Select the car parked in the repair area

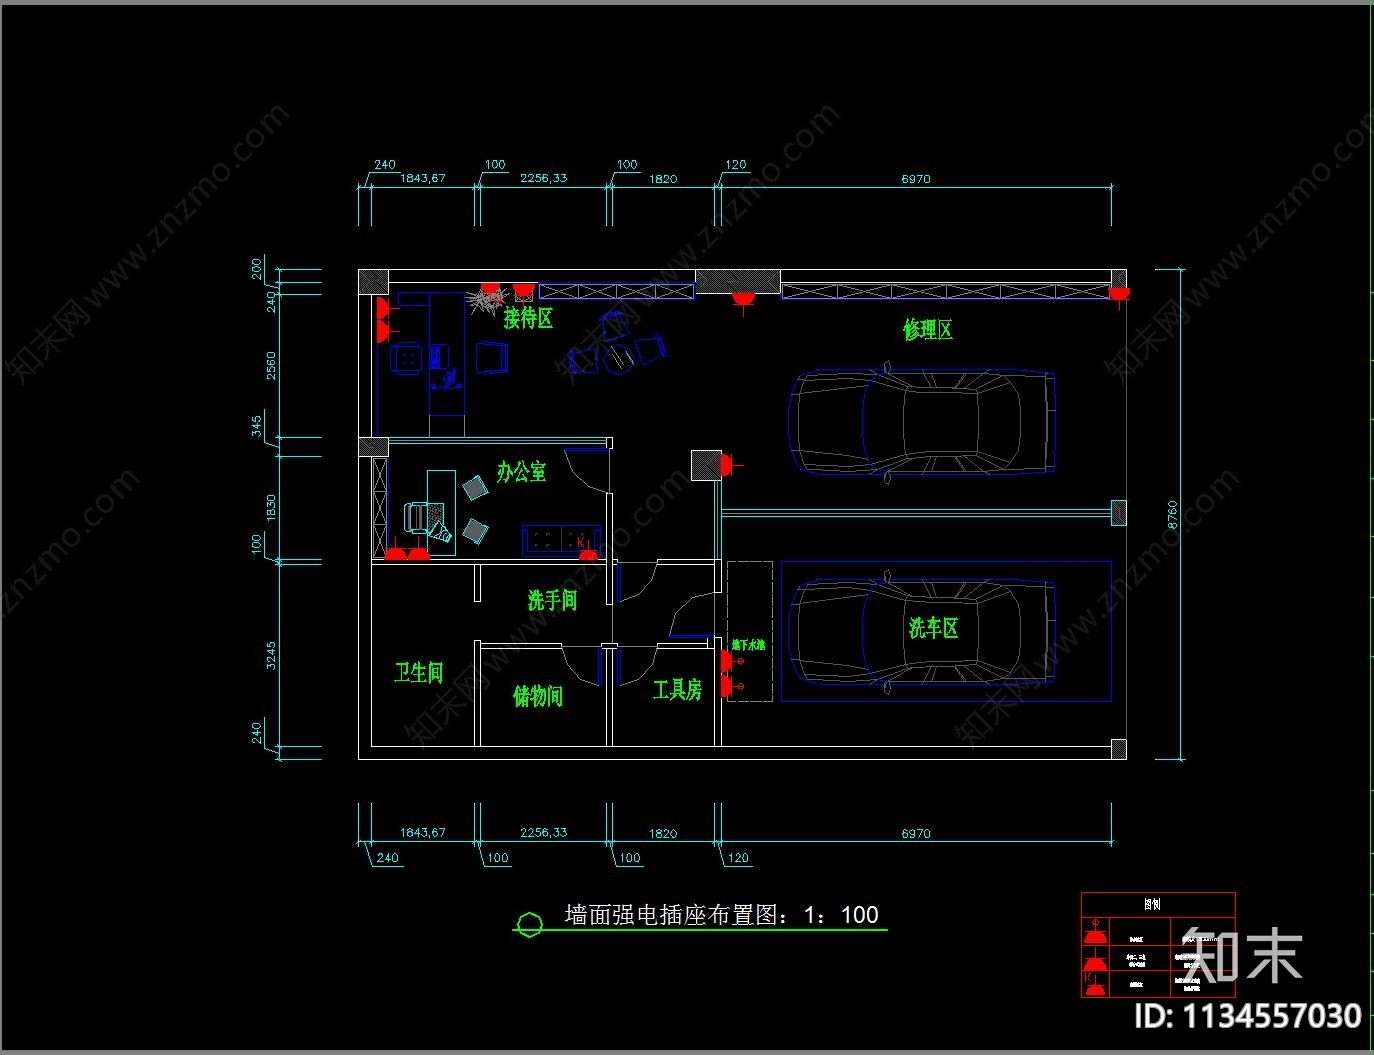click(x=922, y=422)
